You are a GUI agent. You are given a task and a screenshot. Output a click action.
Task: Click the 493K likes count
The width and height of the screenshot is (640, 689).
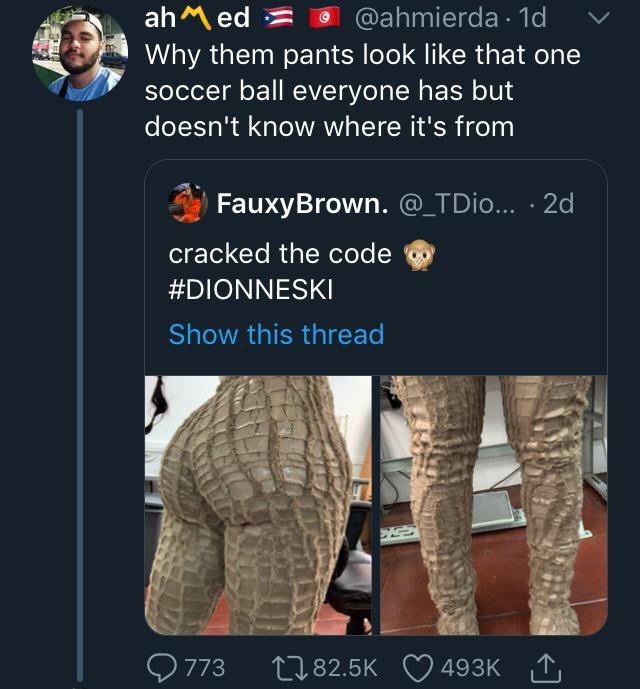[x=469, y=666]
